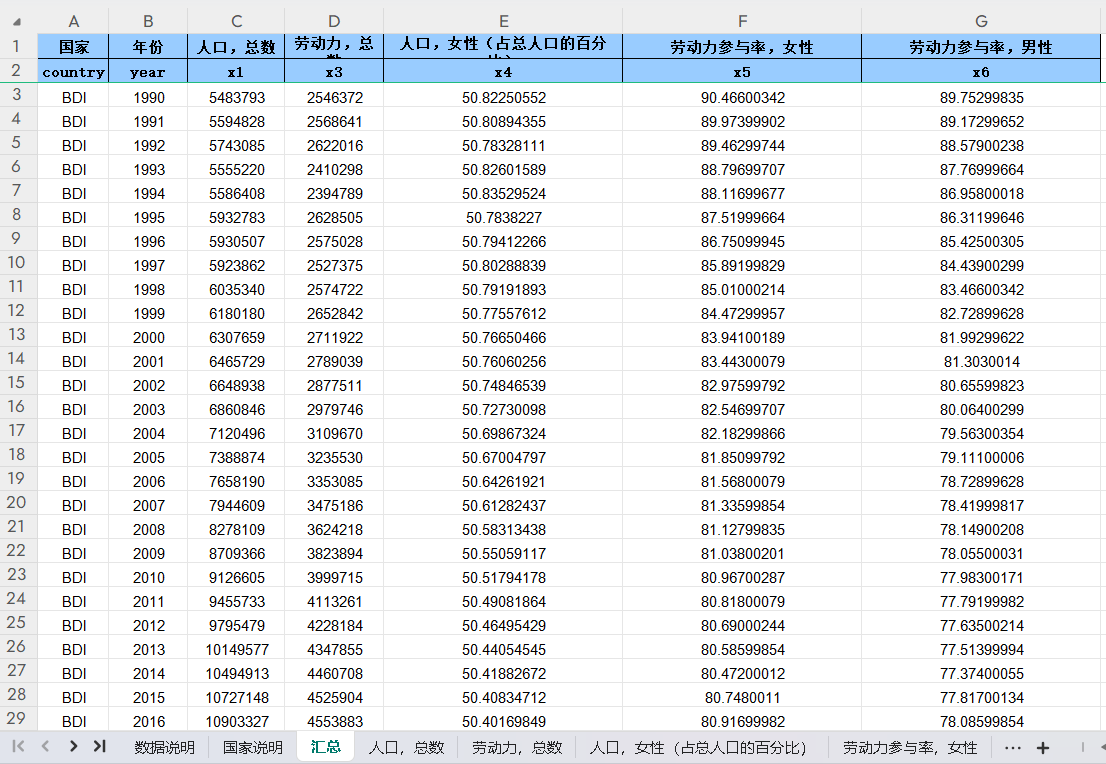Click header cell 劳动力参与率，女性

pyautogui.click(x=742, y=47)
